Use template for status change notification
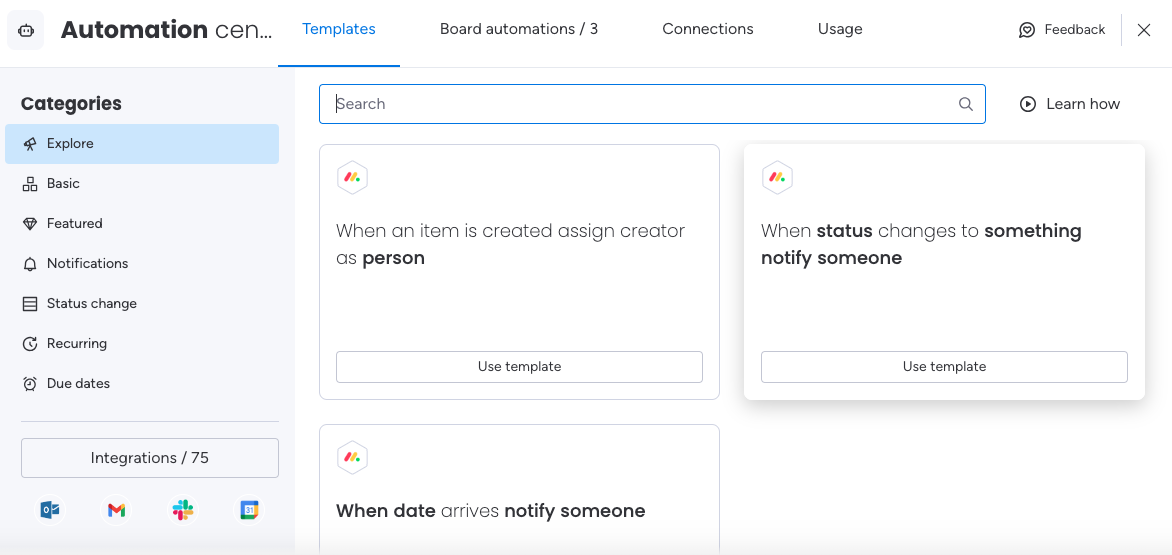Image resolution: width=1172 pixels, height=555 pixels. coord(944,367)
